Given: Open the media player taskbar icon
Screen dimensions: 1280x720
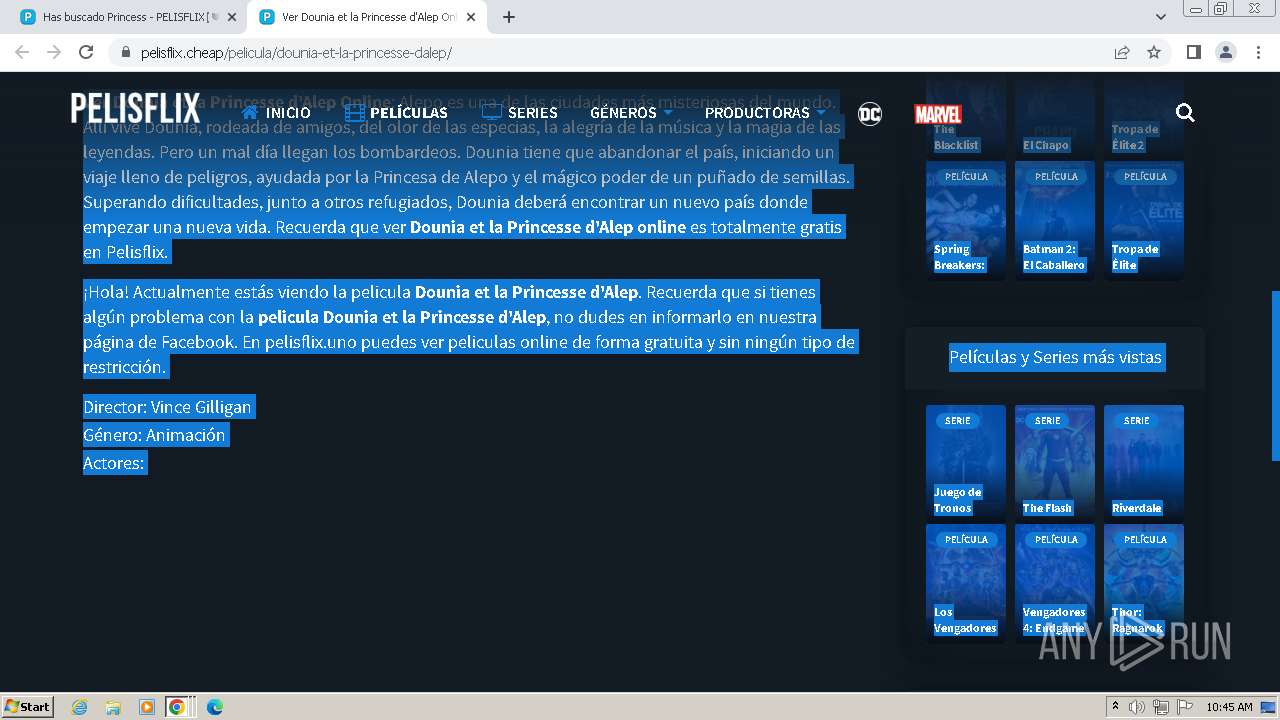Looking at the screenshot, I should pyautogui.click(x=147, y=707).
